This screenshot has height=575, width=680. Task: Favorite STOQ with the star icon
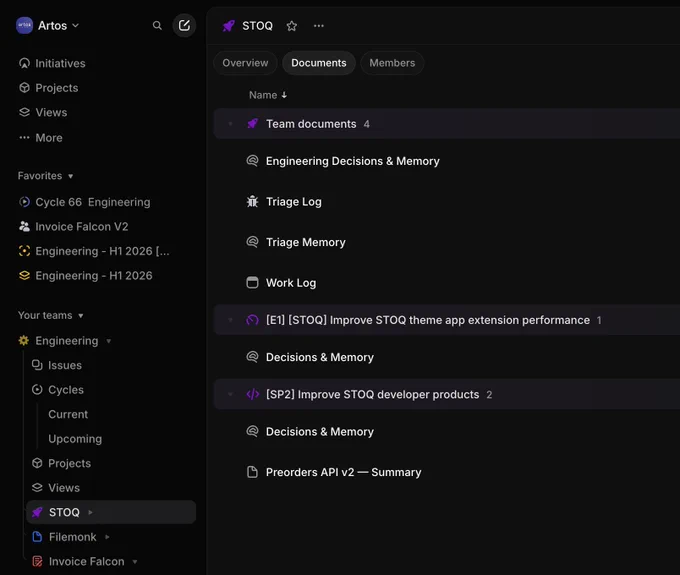click(x=291, y=26)
